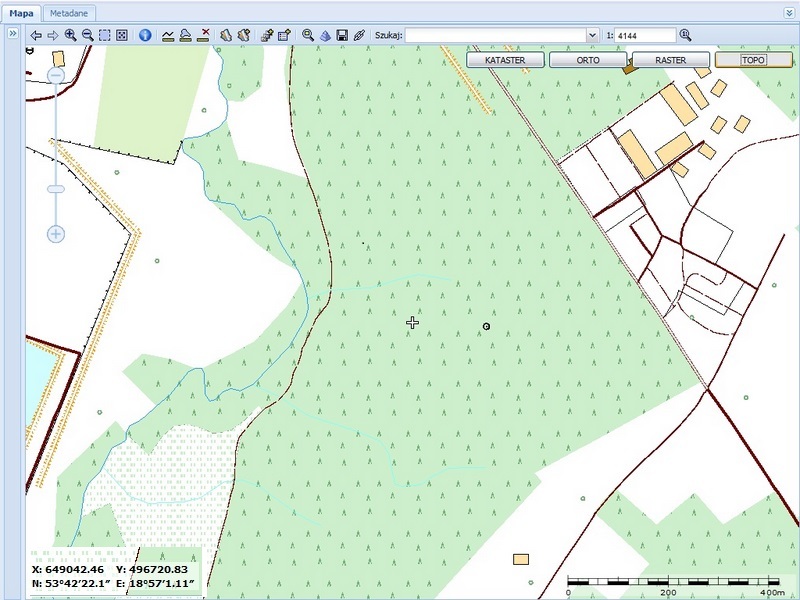The height and width of the screenshot is (600, 800).
Task: Click the map zoom slider handle
Action: (56, 188)
